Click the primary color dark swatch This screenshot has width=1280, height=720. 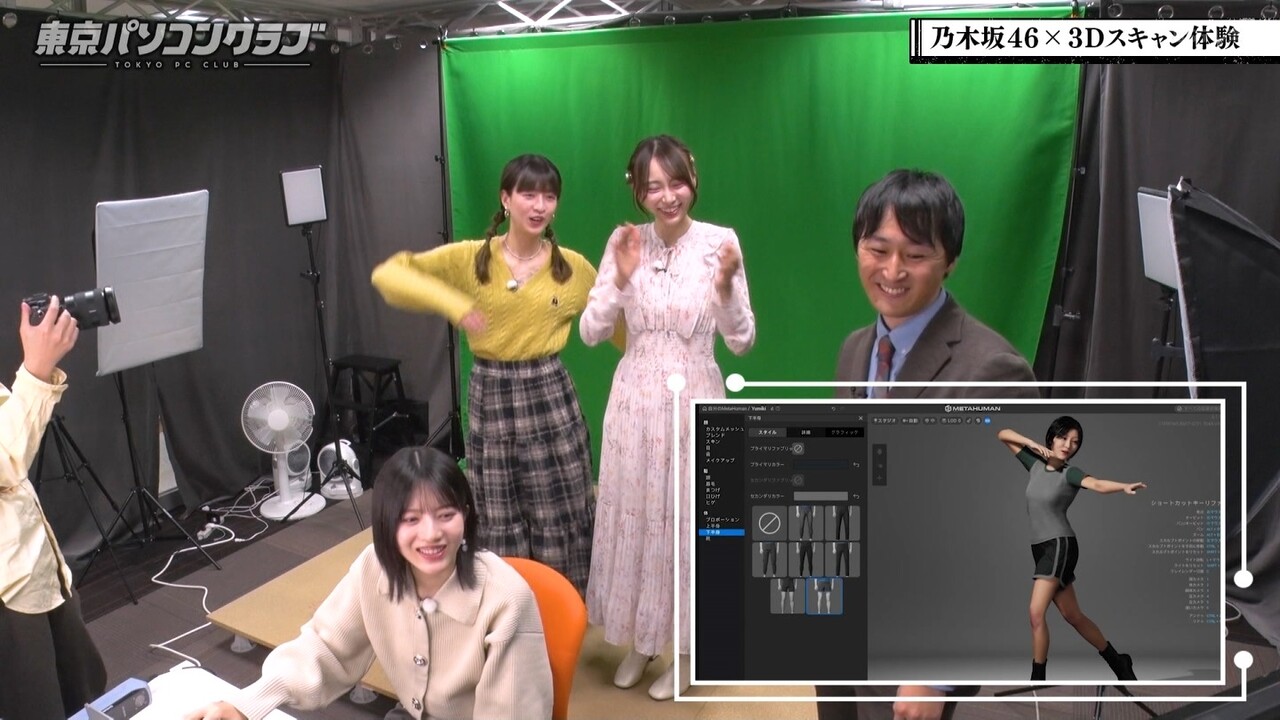click(821, 465)
